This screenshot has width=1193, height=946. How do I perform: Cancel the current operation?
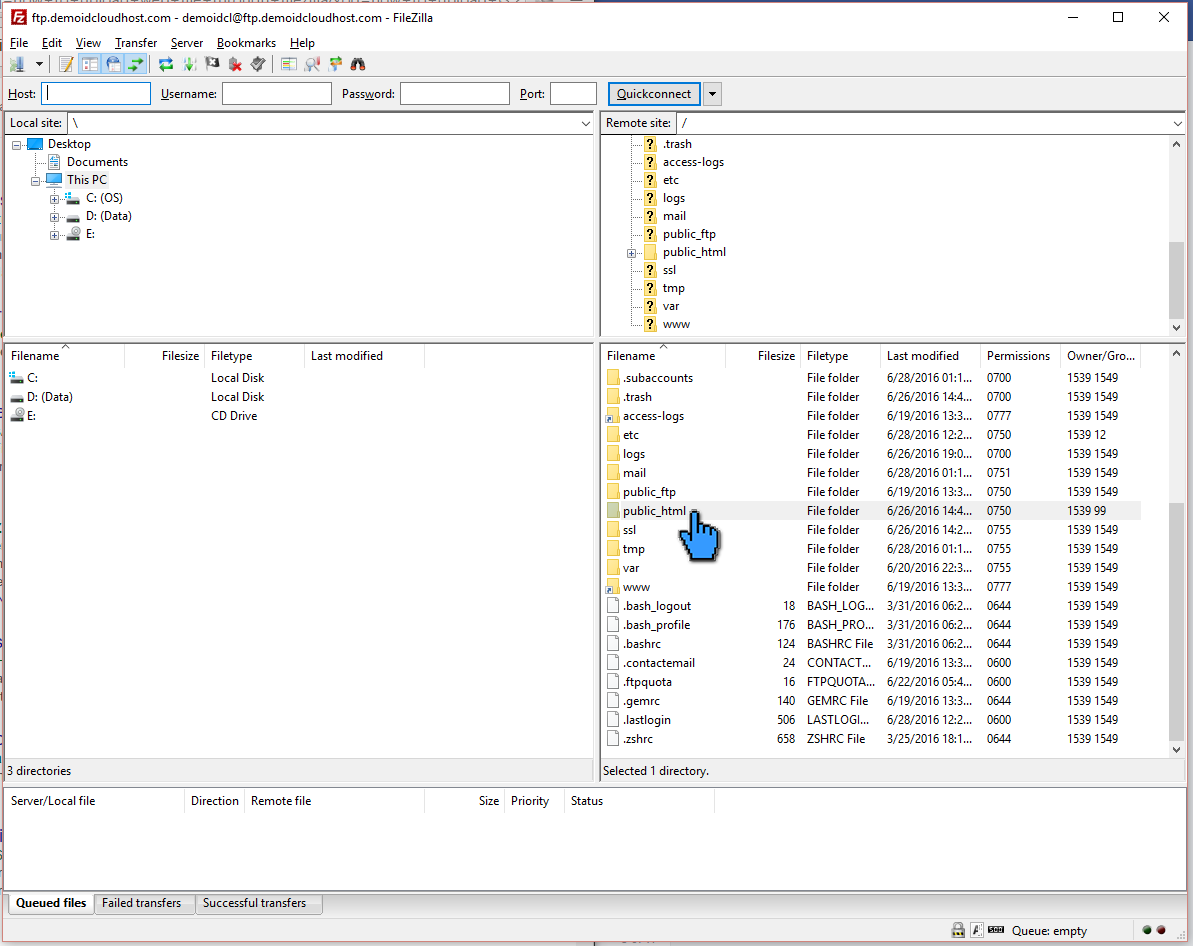tap(210, 64)
